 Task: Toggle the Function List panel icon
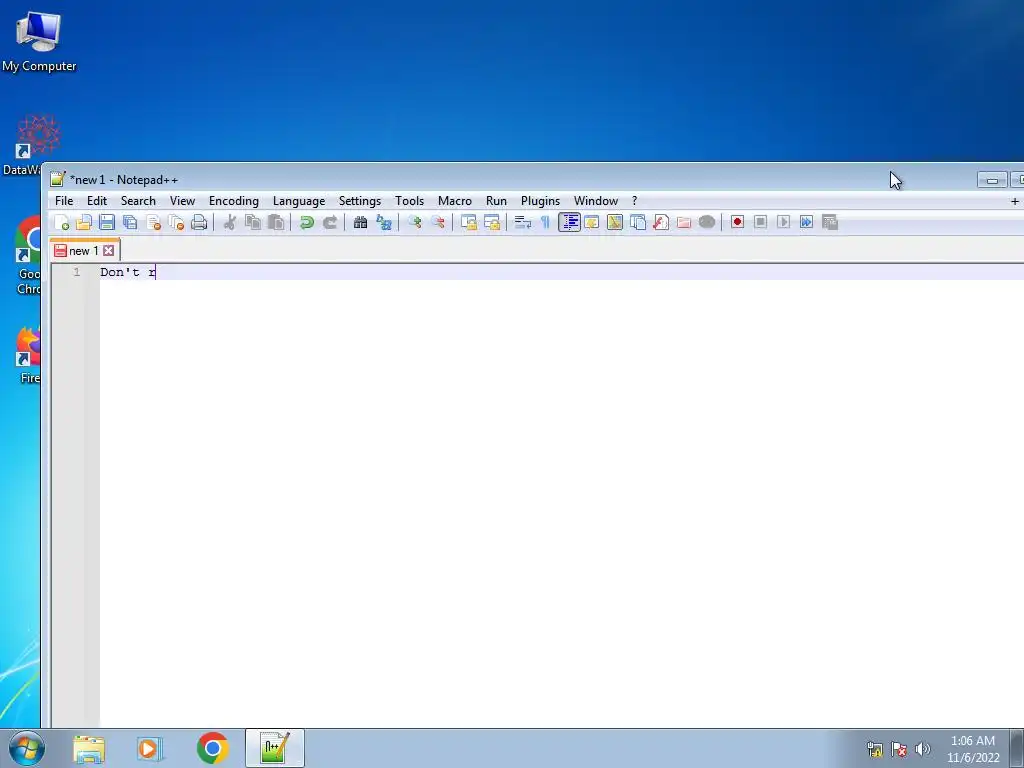(661, 222)
